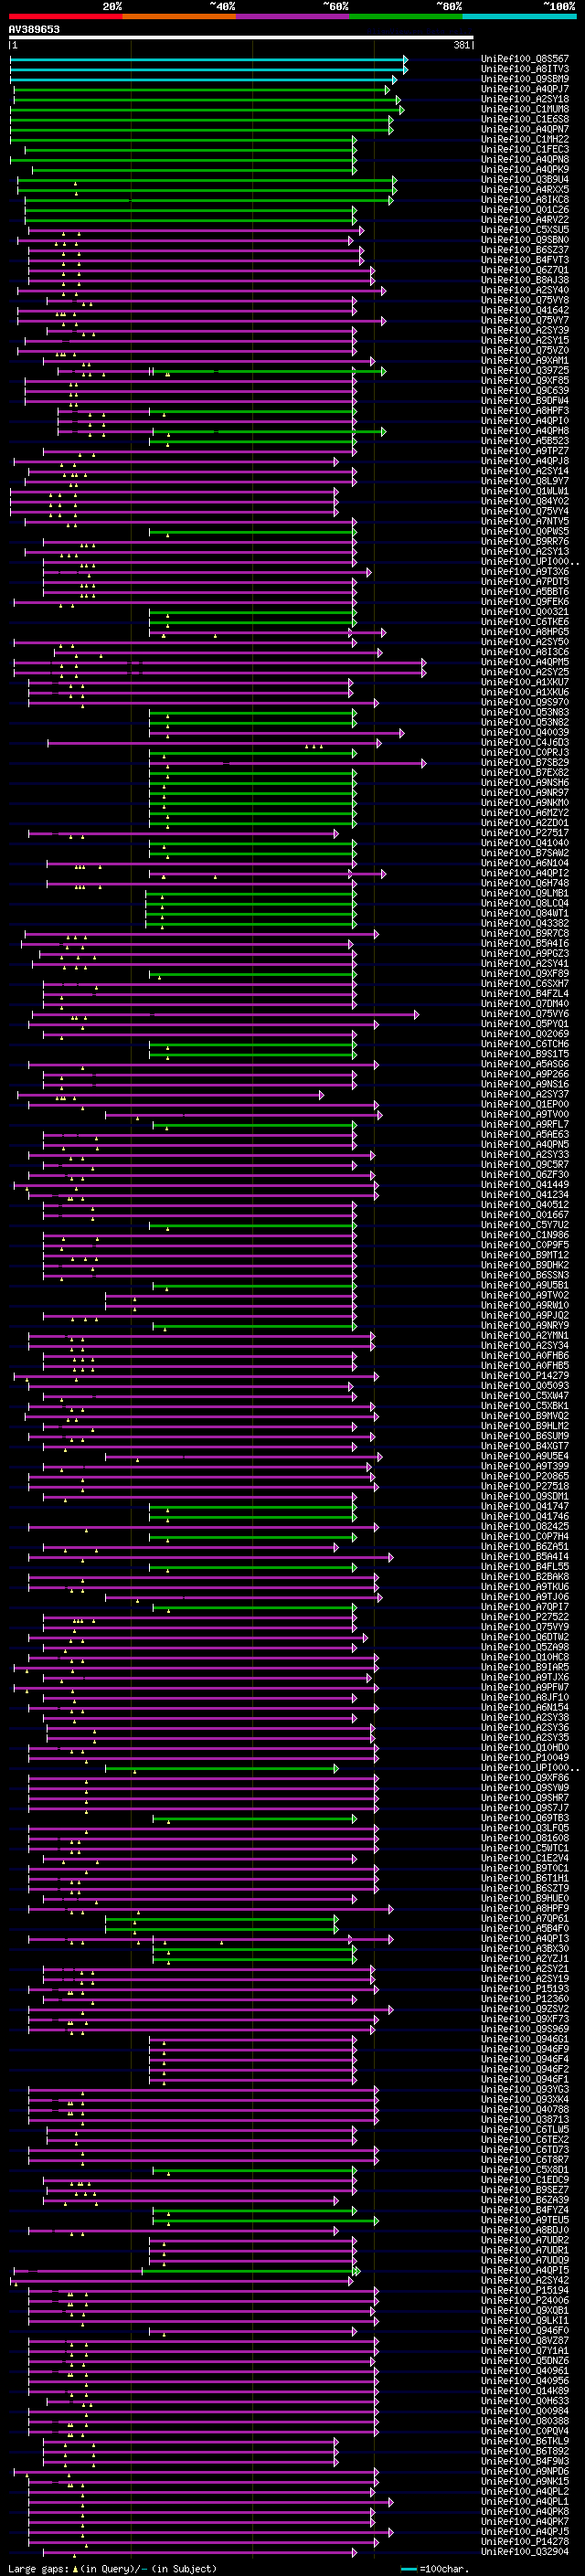The height and width of the screenshot is (2576, 585).
Task: Click the red ~20% identity legend bar
Action: tap(66, 16)
